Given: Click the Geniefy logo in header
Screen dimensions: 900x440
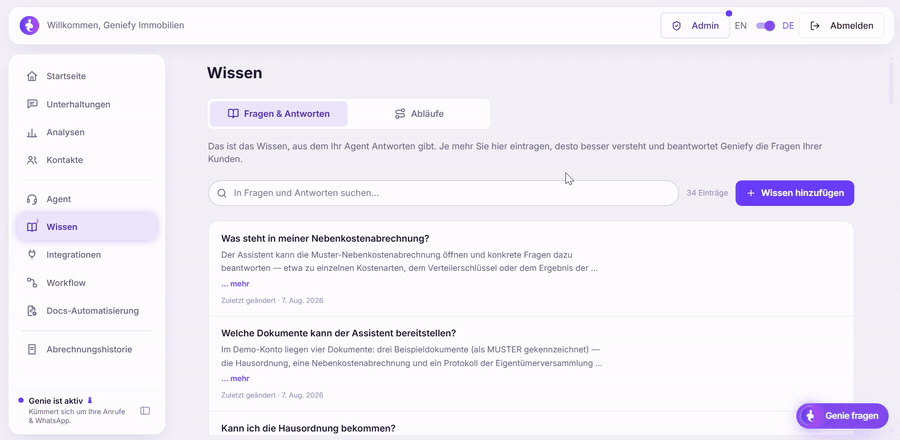Looking at the screenshot, I should point(29,25).
